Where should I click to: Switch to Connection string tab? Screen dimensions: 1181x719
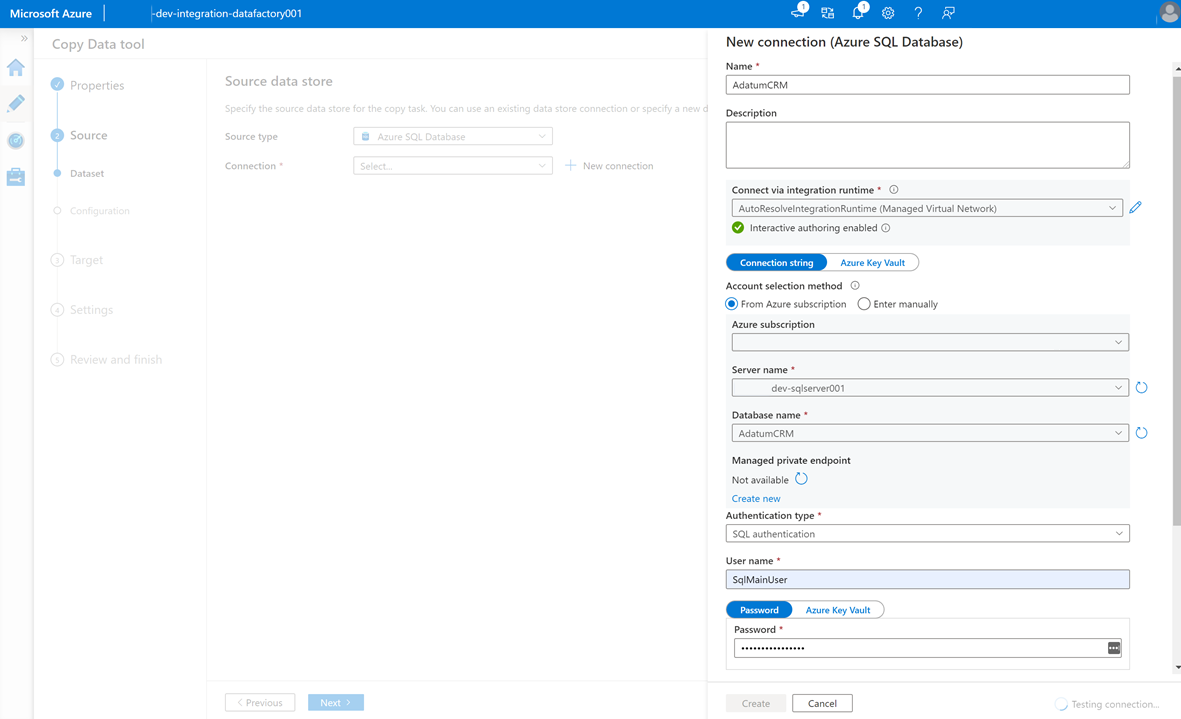(x=777, y=263)
